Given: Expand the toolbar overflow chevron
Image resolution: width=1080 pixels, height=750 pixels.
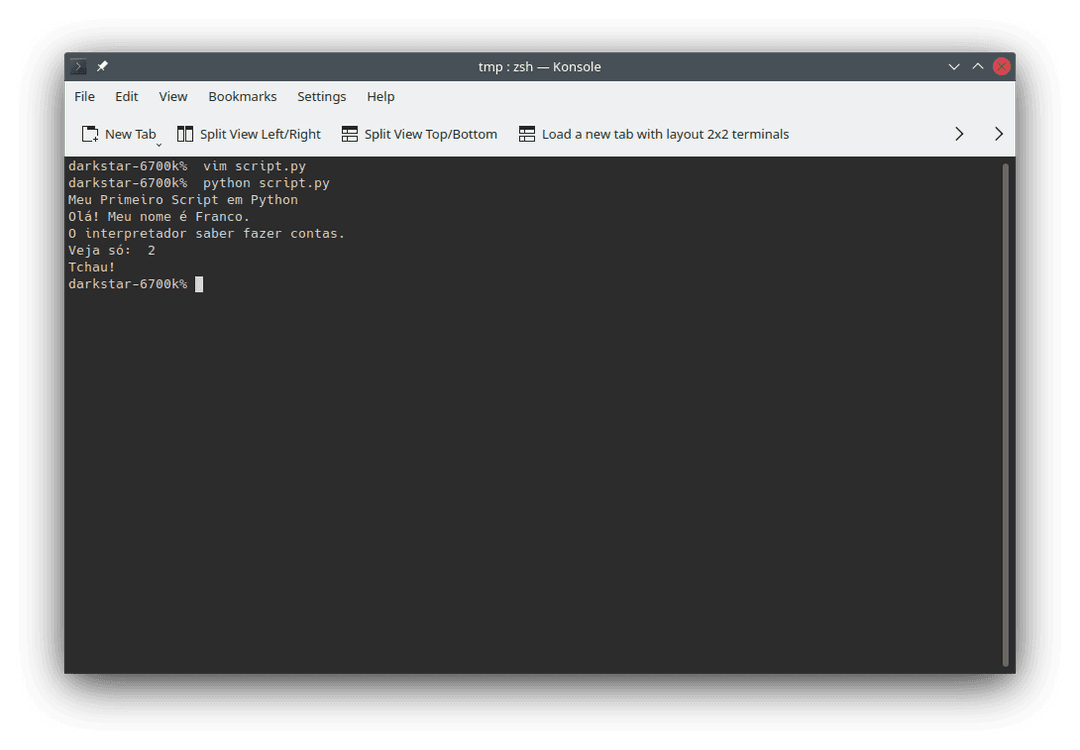Looking at the screenshot, I should [x=959, y=132].
